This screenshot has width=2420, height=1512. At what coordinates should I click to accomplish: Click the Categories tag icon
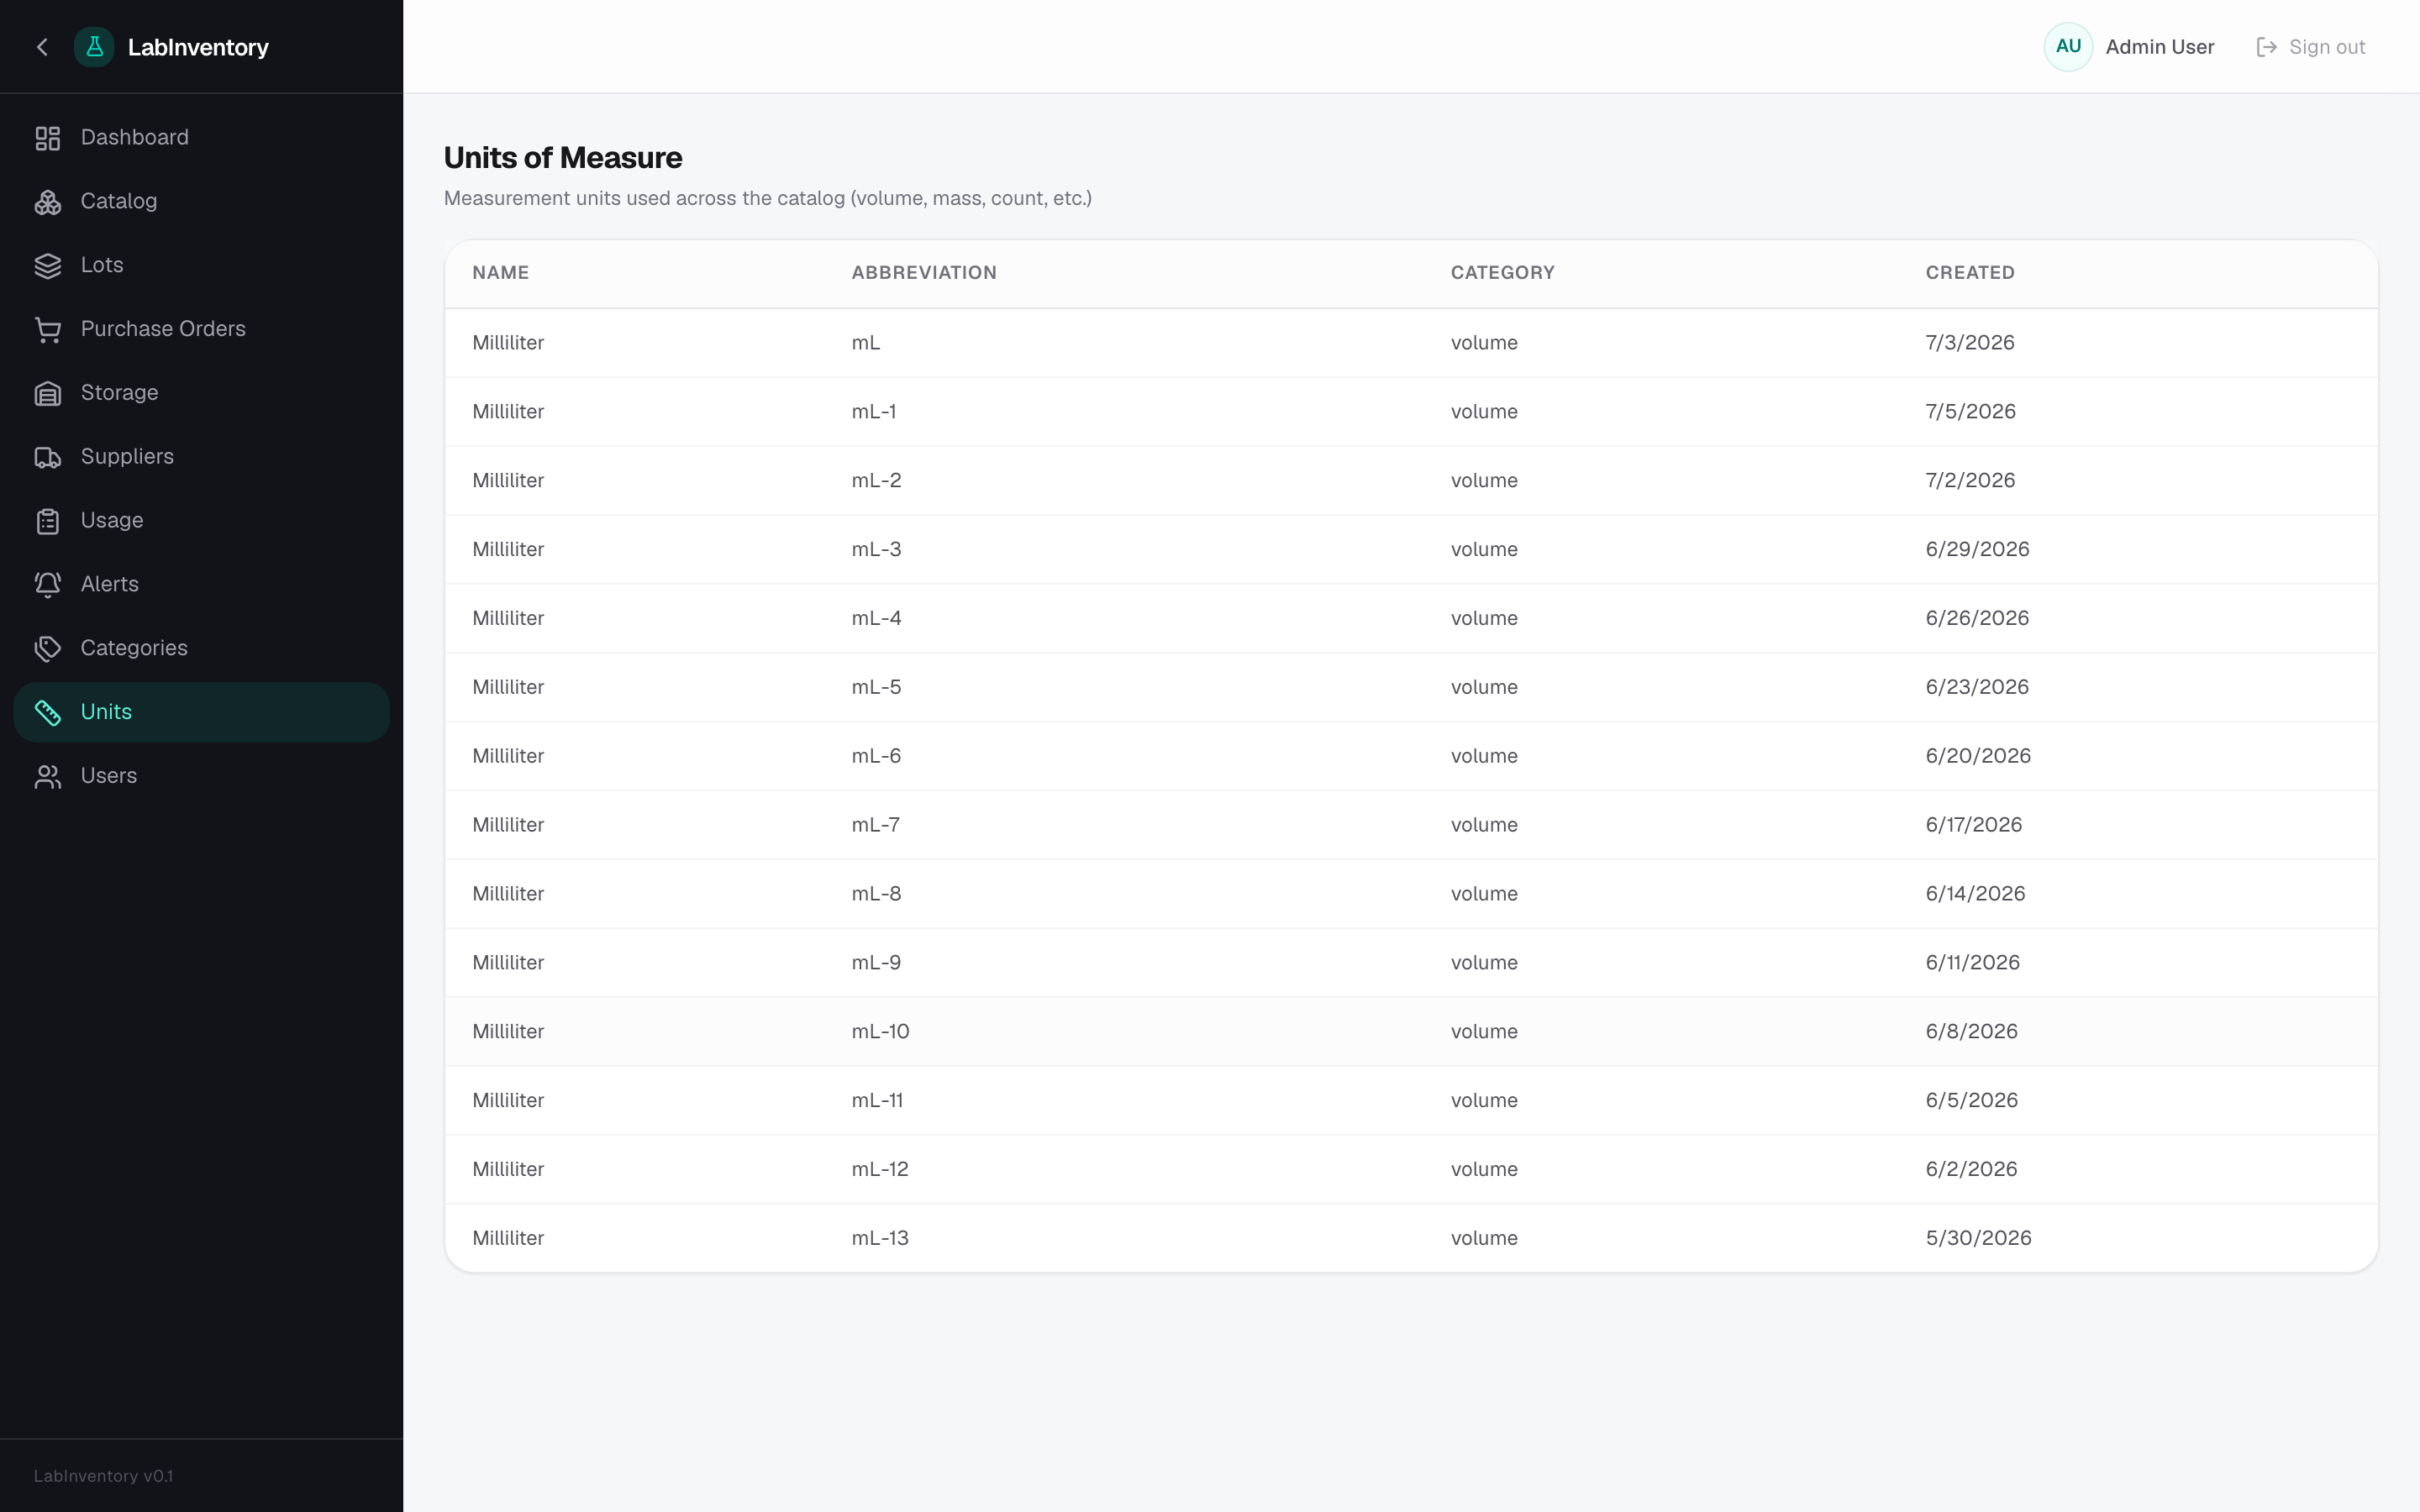(48, 649)
